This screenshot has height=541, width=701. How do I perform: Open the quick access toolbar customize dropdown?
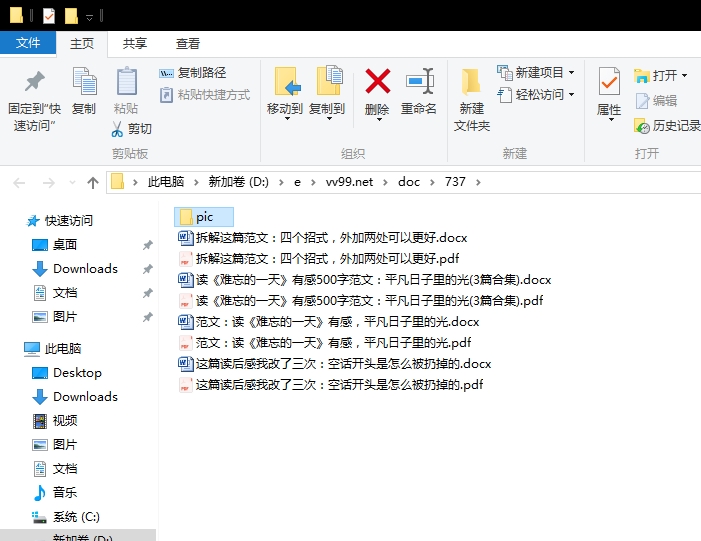[89, 17]
